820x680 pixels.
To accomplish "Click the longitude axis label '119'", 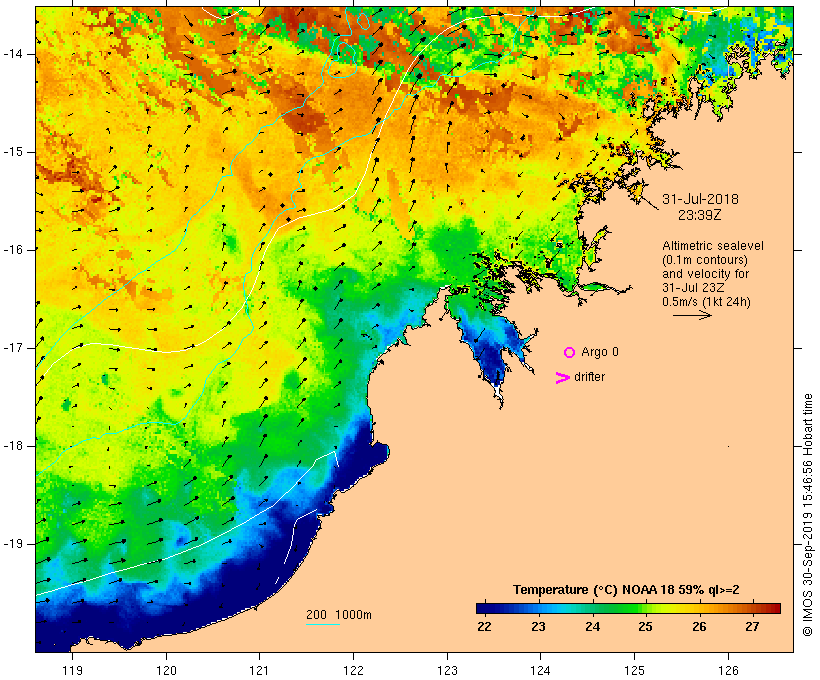I will pyautogui.click(x=72, y=670).
